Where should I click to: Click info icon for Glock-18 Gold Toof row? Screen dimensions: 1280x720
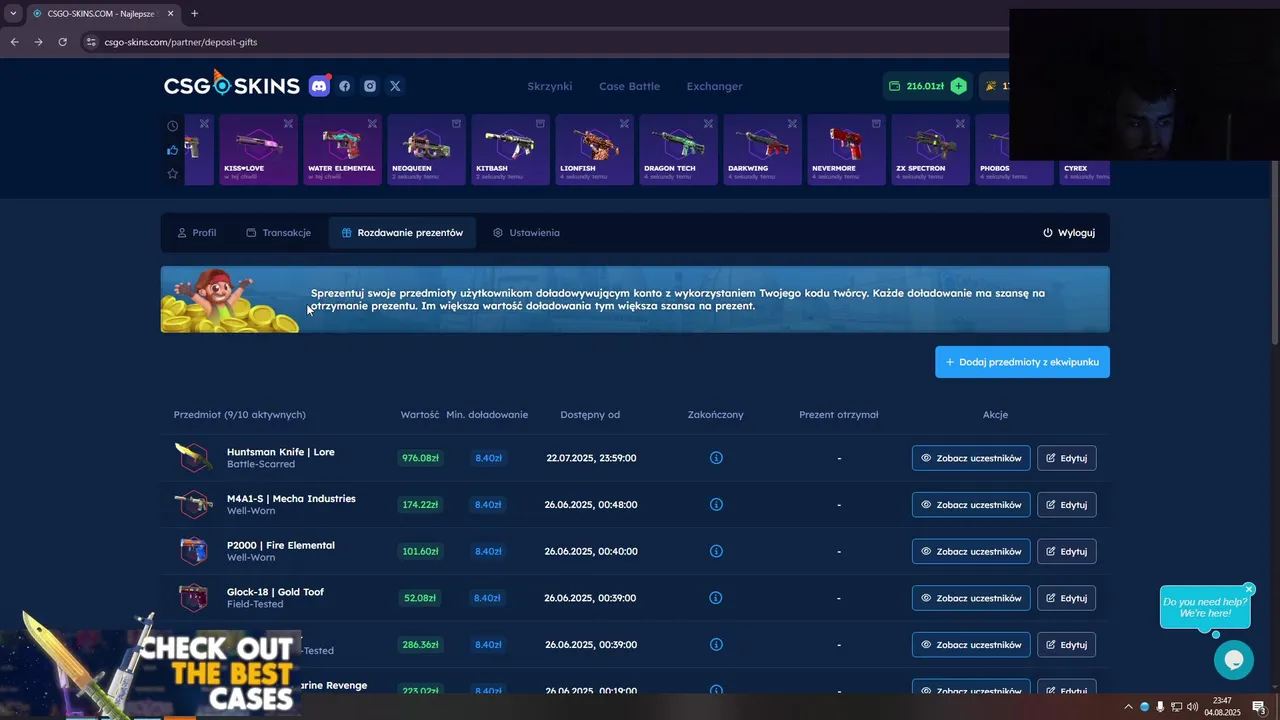[716, 598]
